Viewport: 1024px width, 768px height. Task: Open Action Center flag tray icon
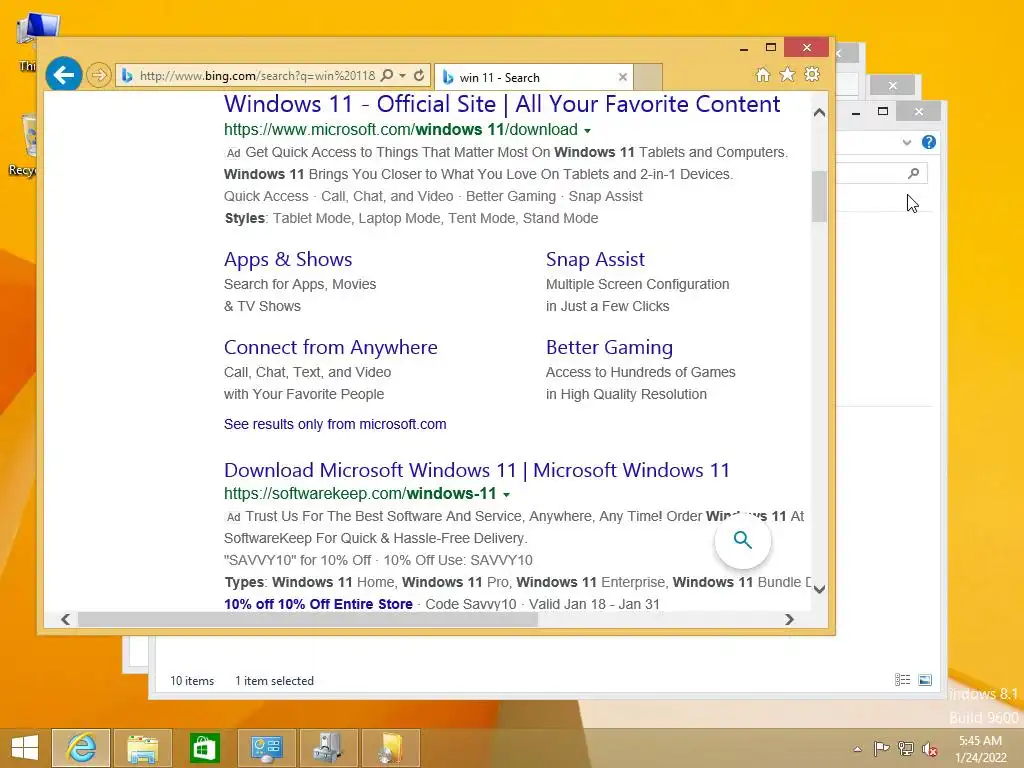point(881,748)
